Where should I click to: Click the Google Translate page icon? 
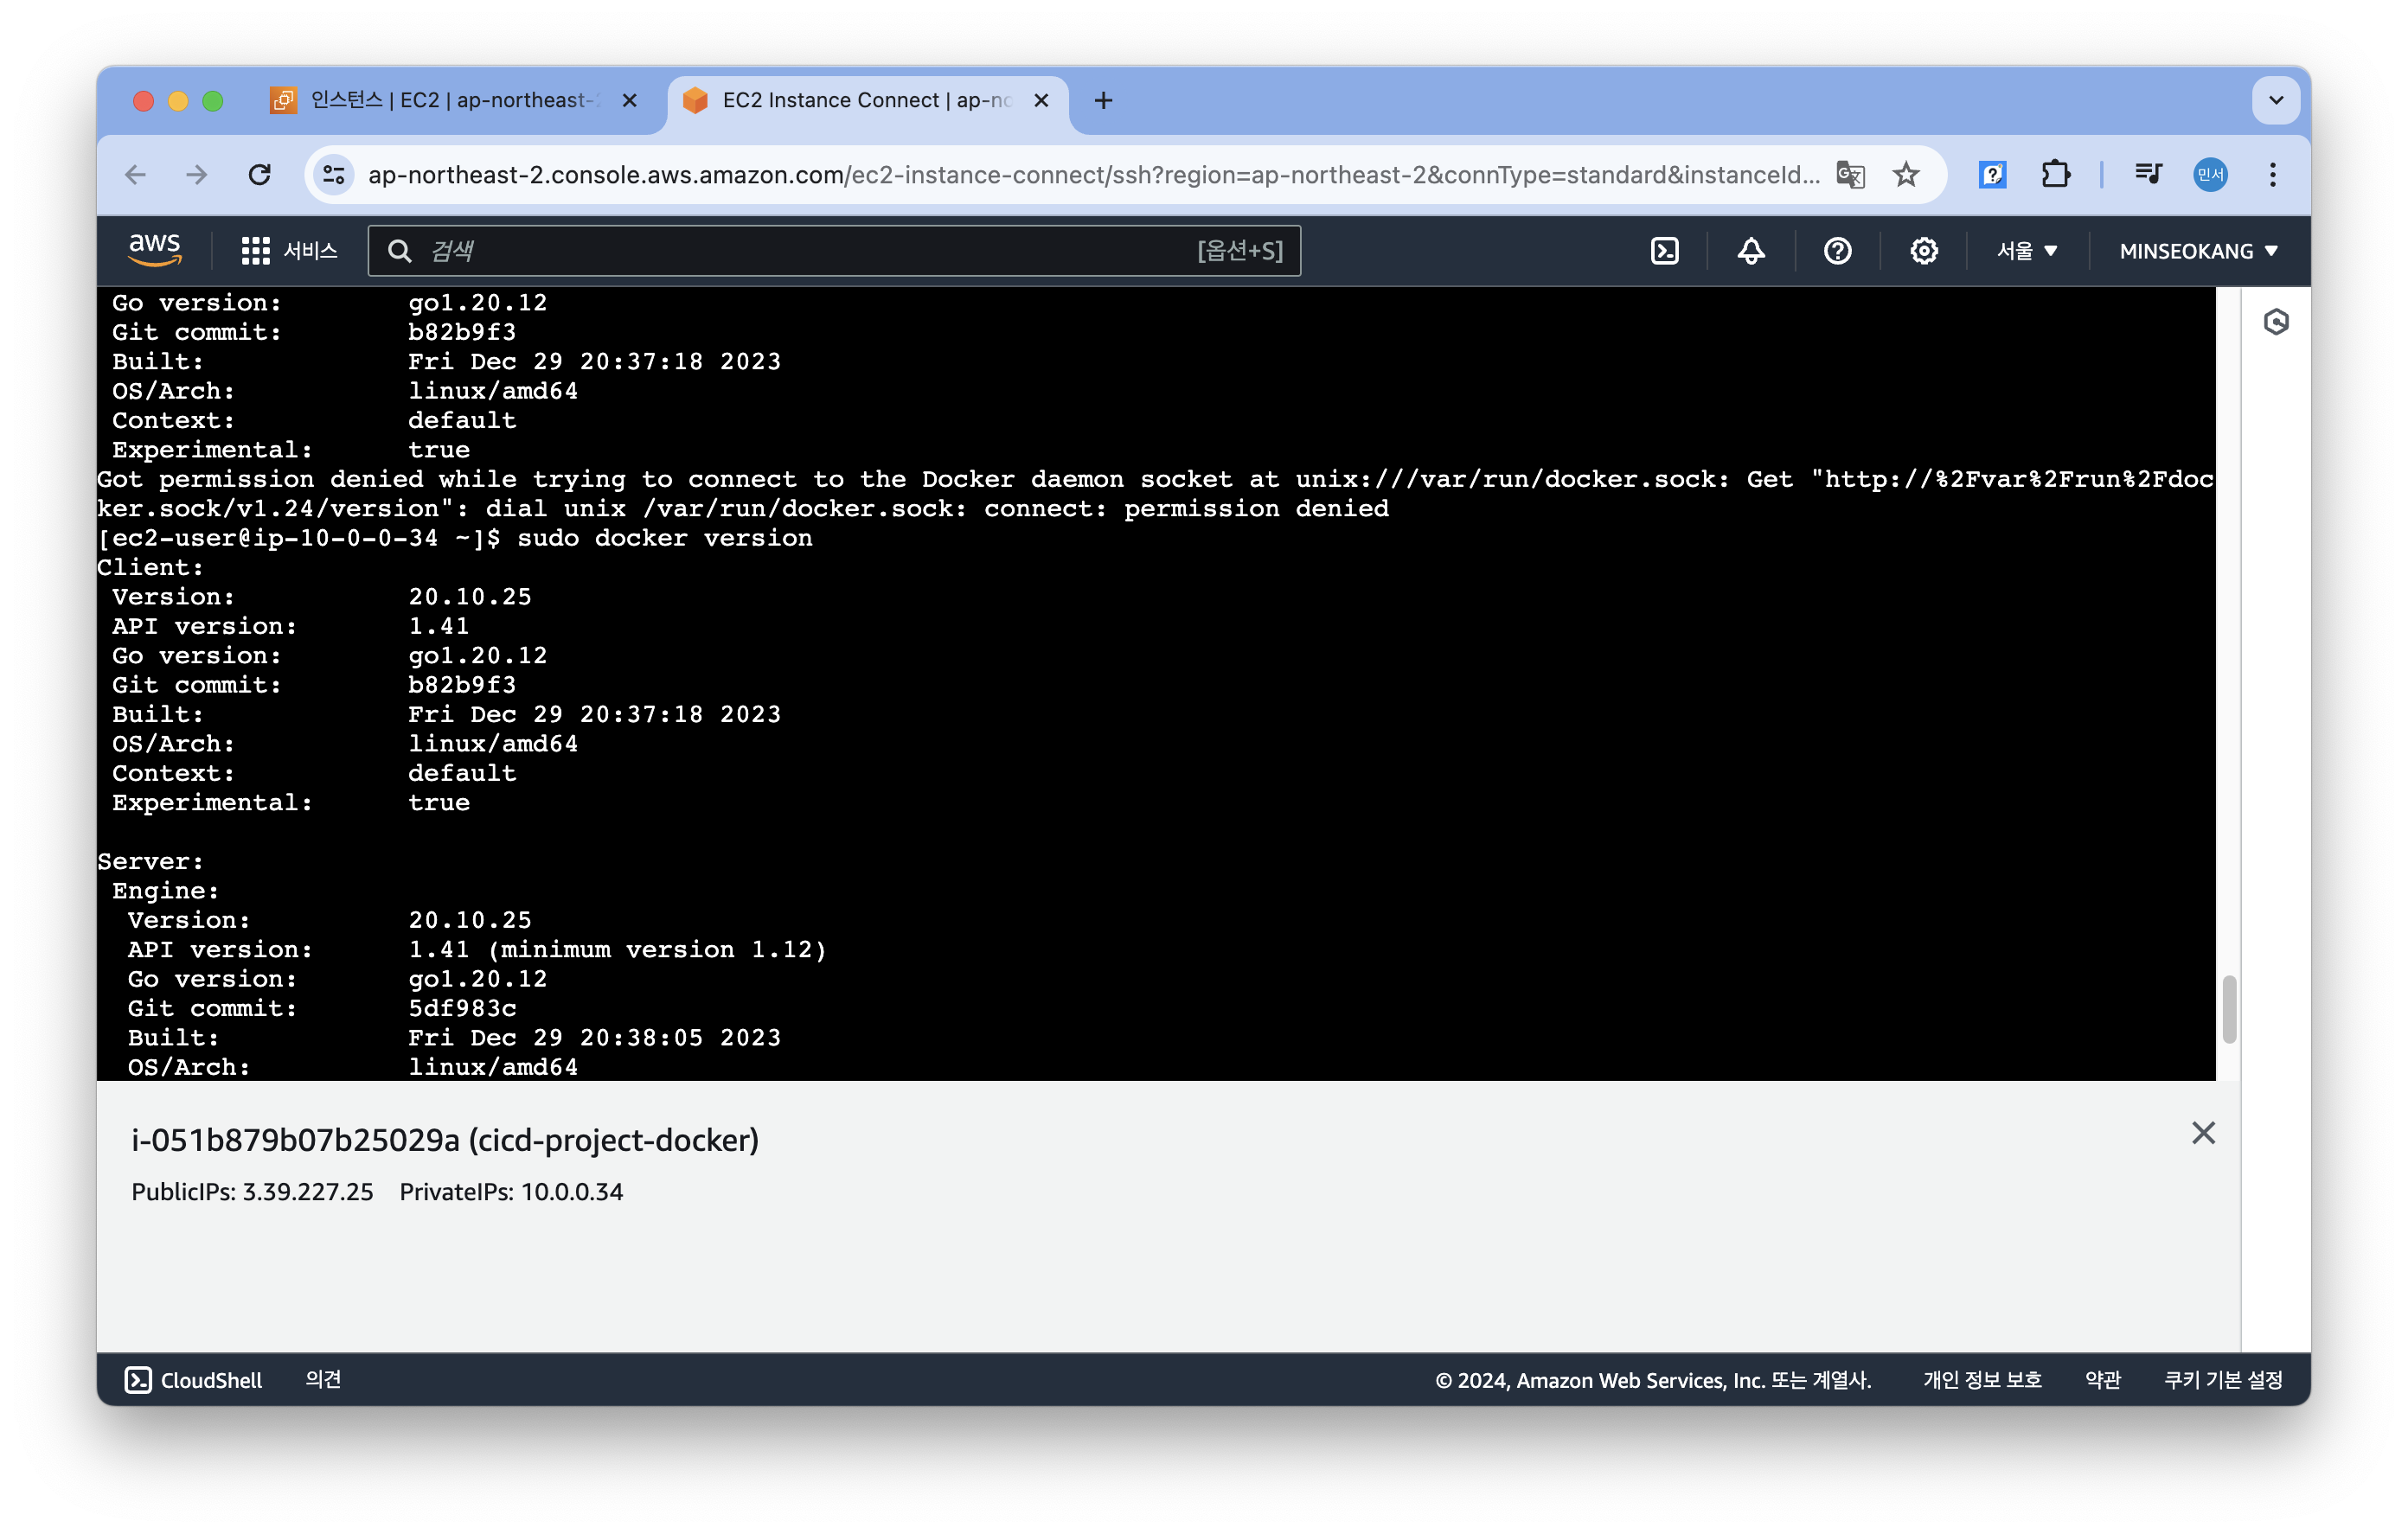pyautogui.click(x=1850, y=175)
